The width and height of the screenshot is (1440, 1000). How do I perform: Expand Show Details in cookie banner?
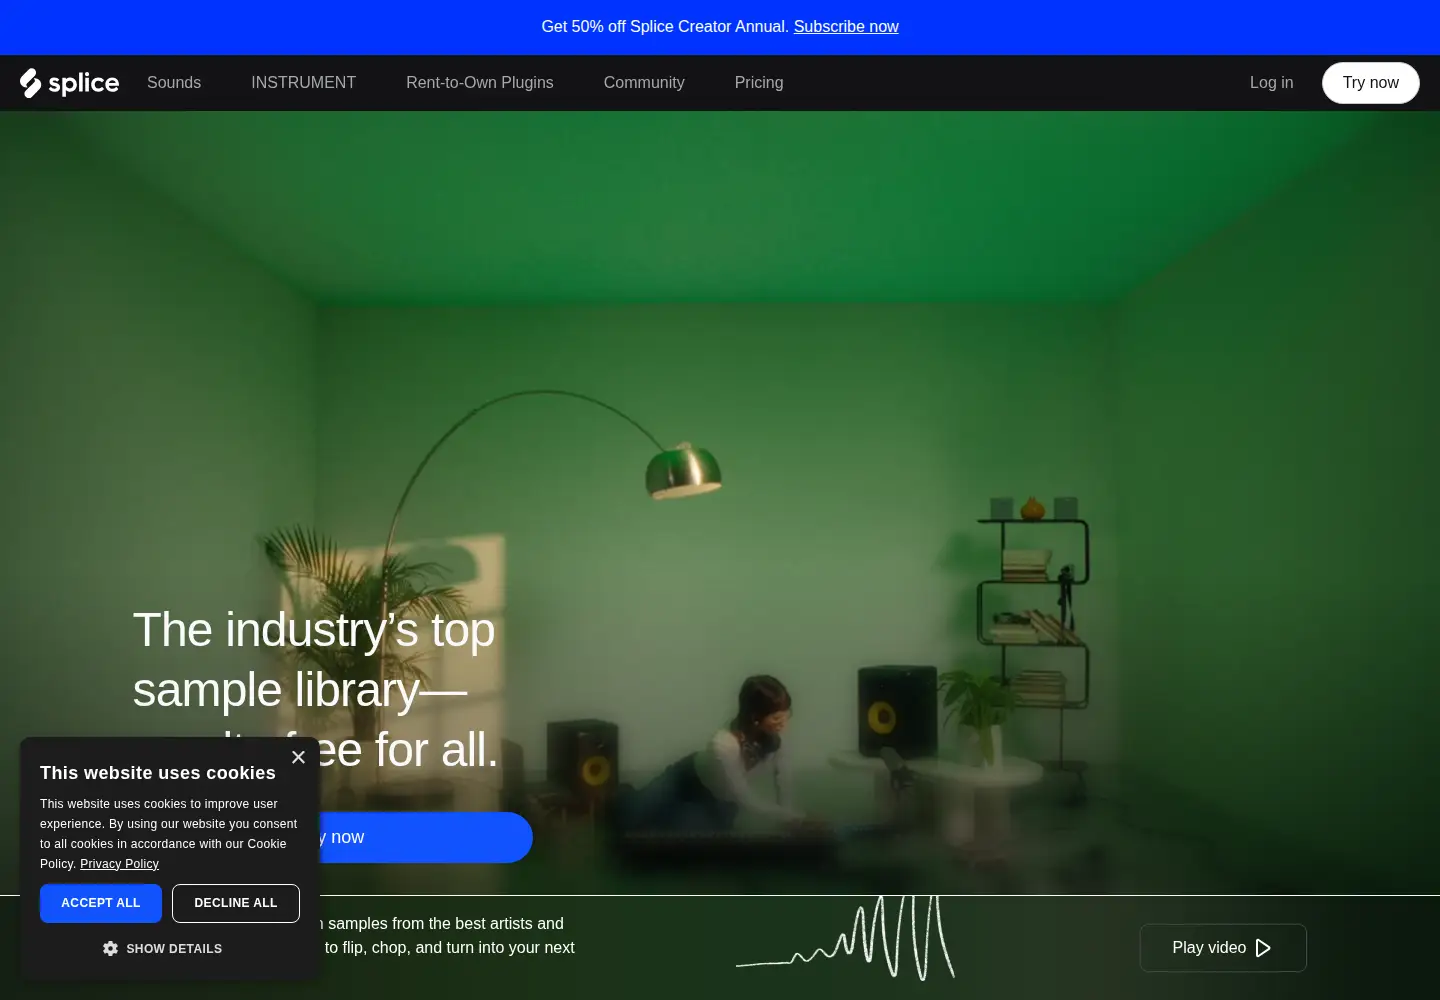pos(162,948)
